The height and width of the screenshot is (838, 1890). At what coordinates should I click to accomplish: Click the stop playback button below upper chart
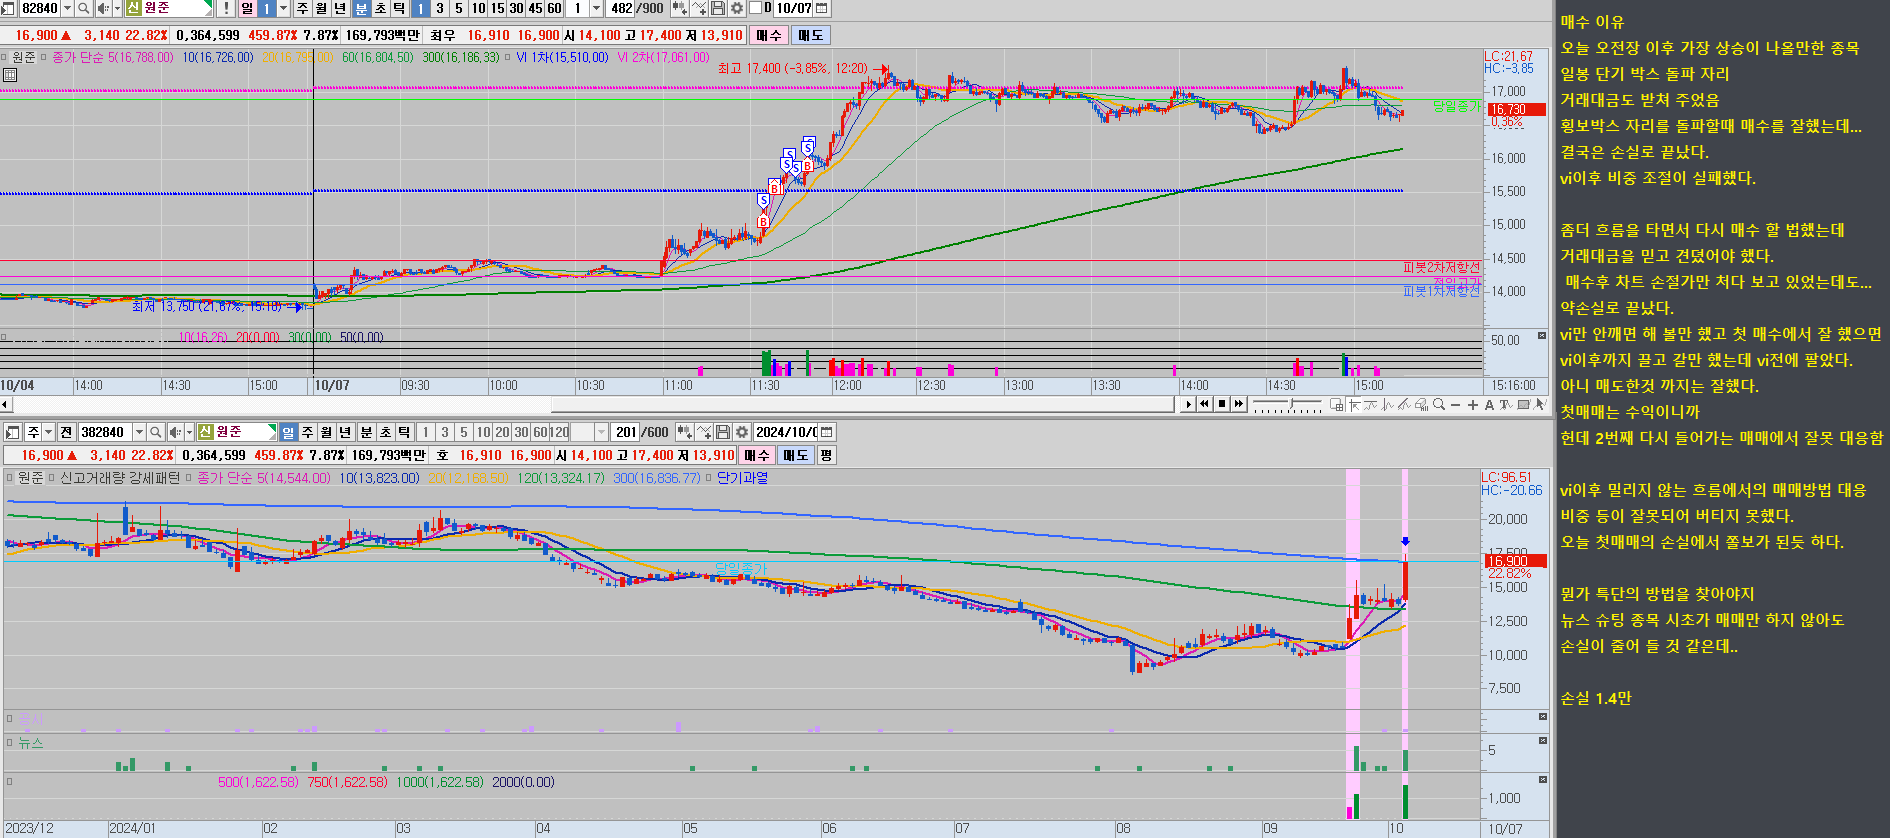click(x=1221, y=404)
